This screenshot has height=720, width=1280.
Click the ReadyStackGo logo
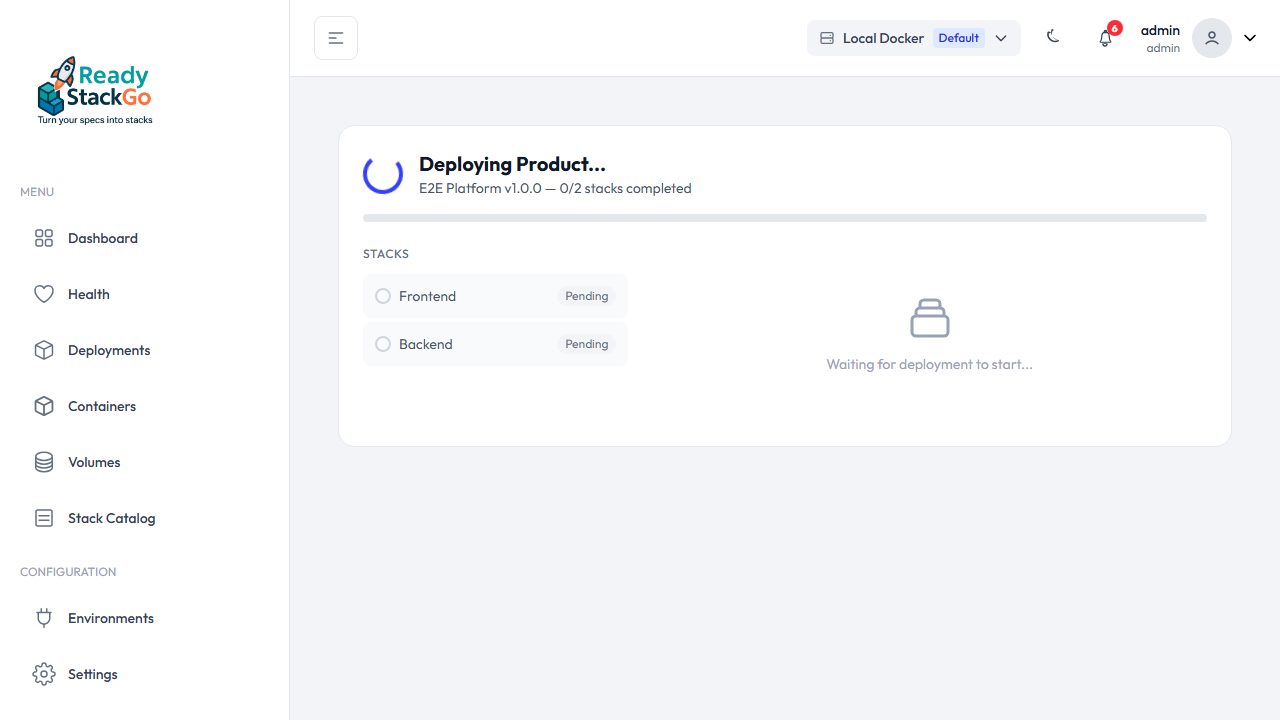click(94, 89)
